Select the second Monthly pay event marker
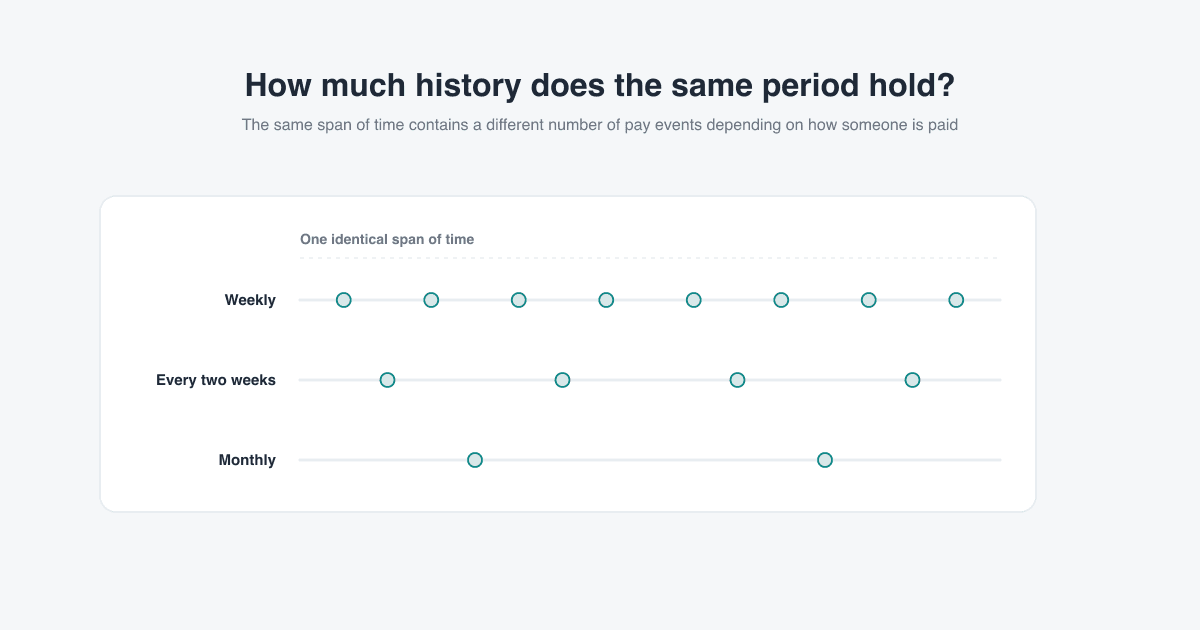This screenshot has width=1200, height=630. tap(825, 460)
